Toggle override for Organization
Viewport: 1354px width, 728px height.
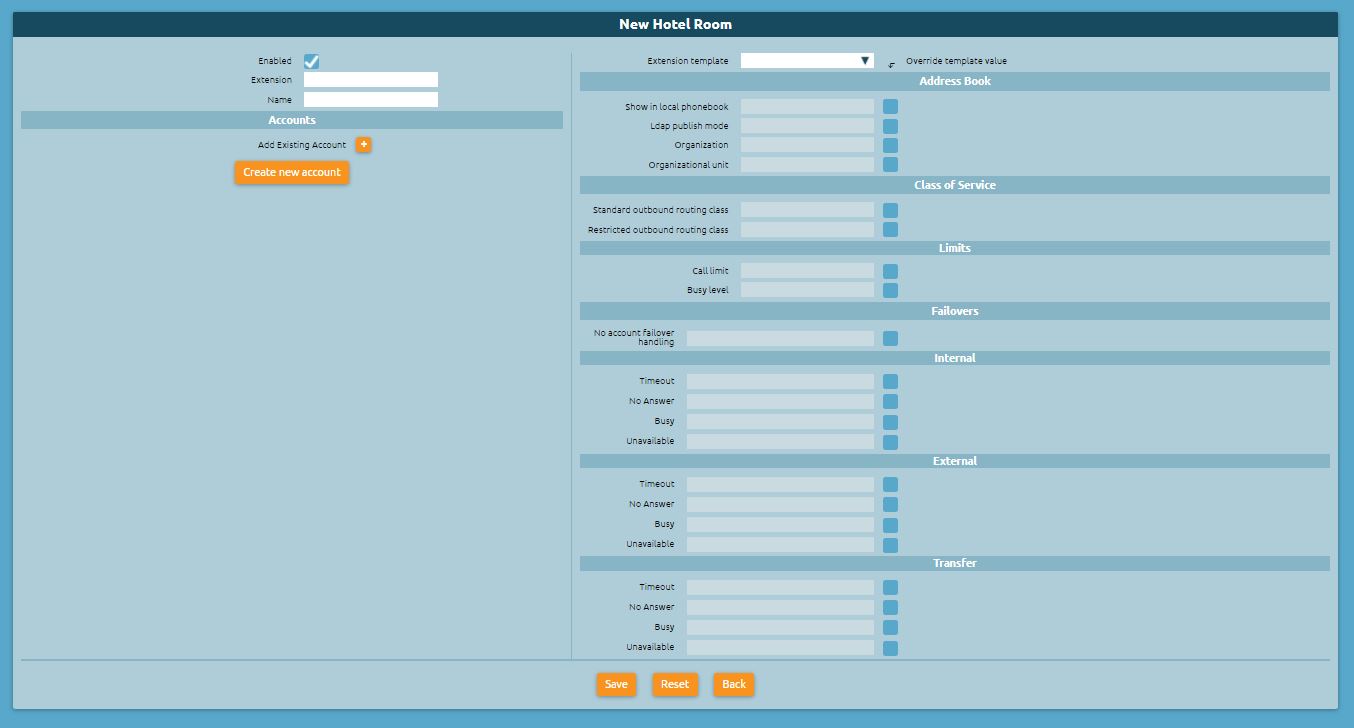[890, 145]
